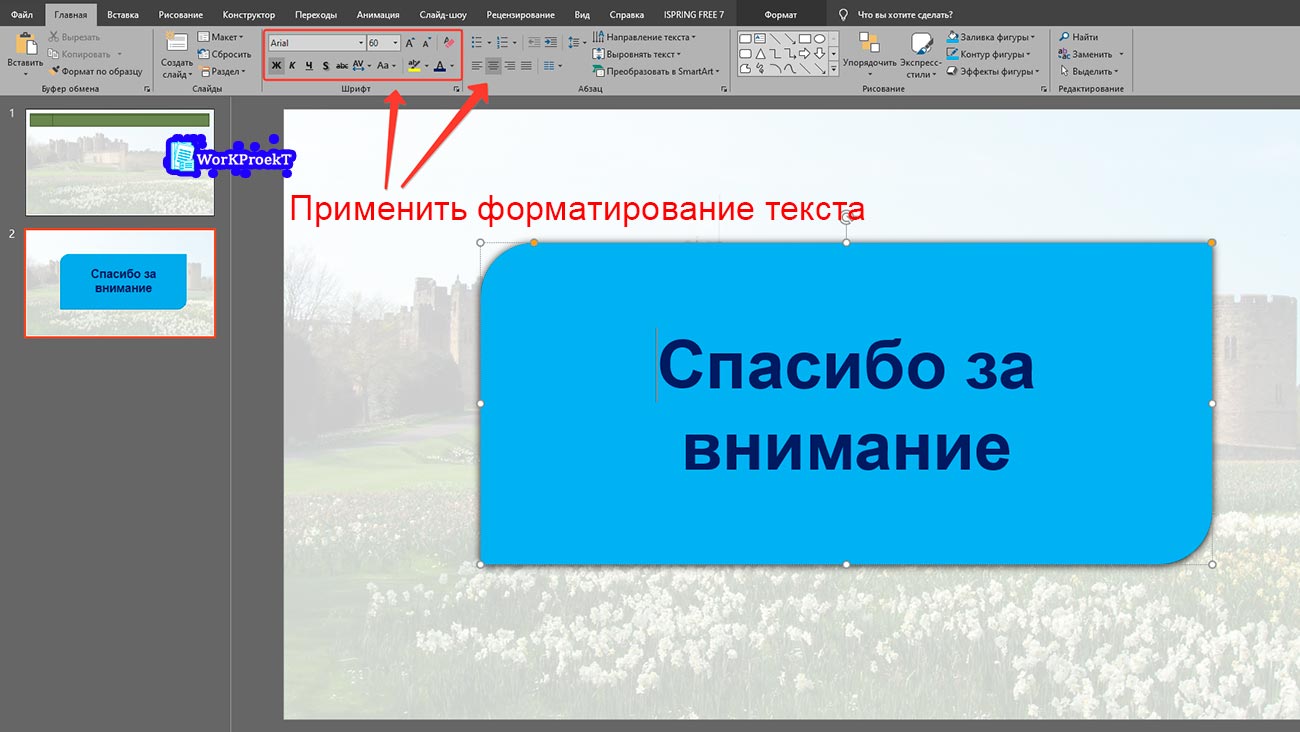Click the increase font size icon

point(410,43)
